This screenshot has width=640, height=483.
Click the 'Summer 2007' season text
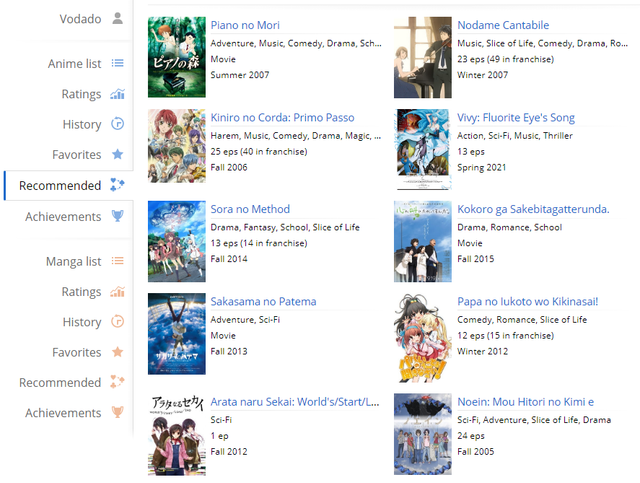click(x=240, y=75)
